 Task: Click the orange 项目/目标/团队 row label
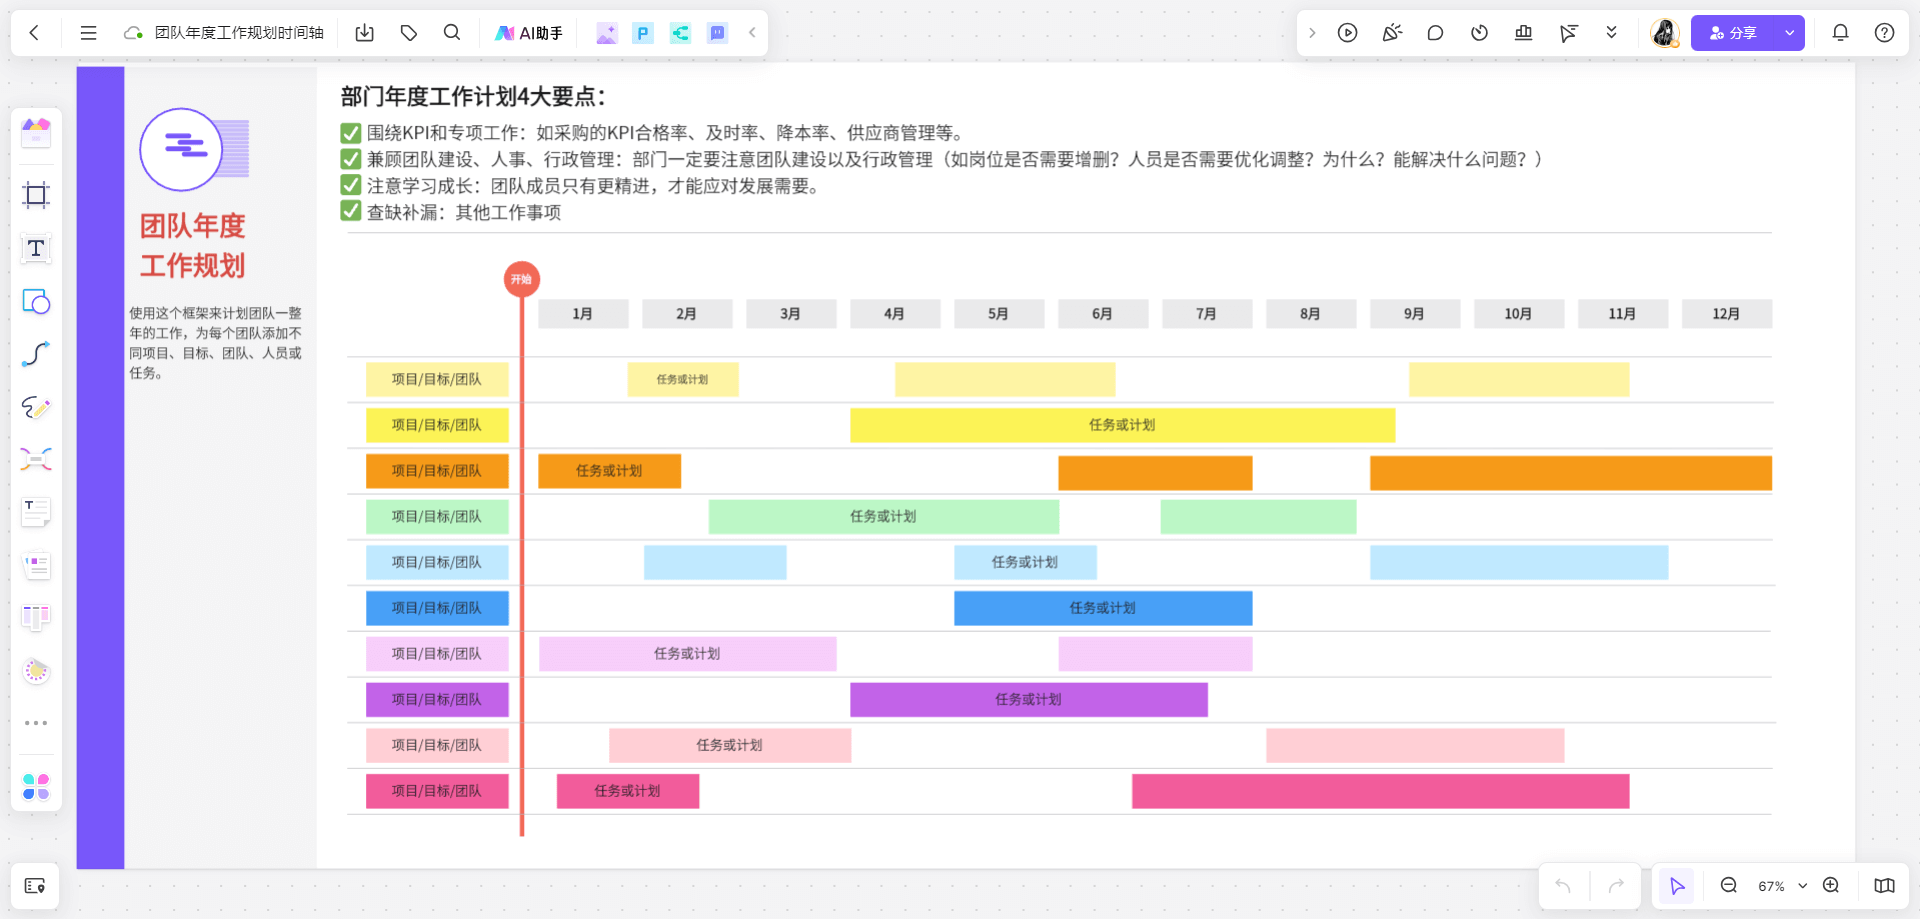(437, 471)
